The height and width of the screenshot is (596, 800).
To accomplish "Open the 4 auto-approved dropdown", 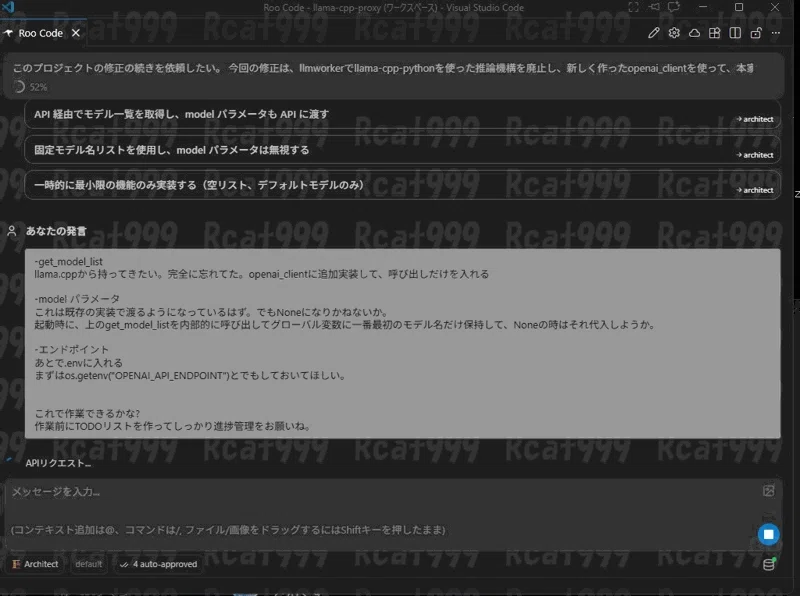I will coord(158,564).
